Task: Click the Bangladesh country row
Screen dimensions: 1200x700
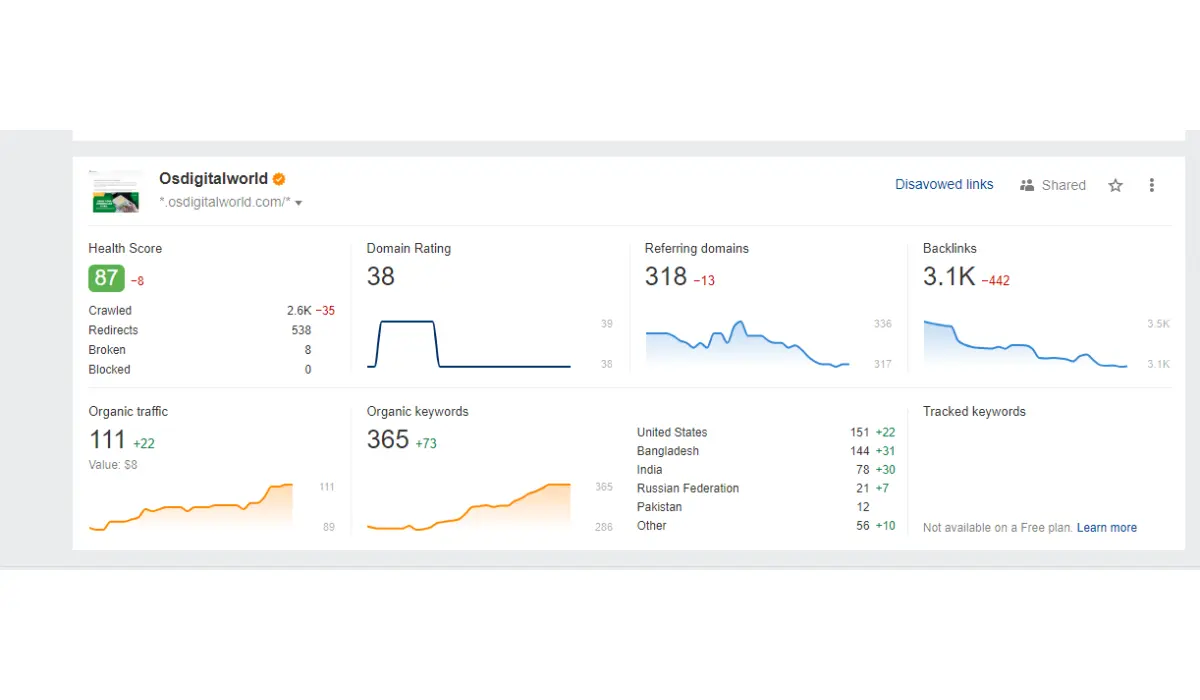Action: [766, 451]
